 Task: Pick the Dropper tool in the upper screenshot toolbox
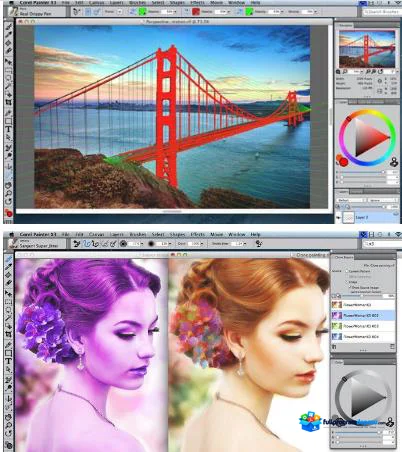pos(9,35)
